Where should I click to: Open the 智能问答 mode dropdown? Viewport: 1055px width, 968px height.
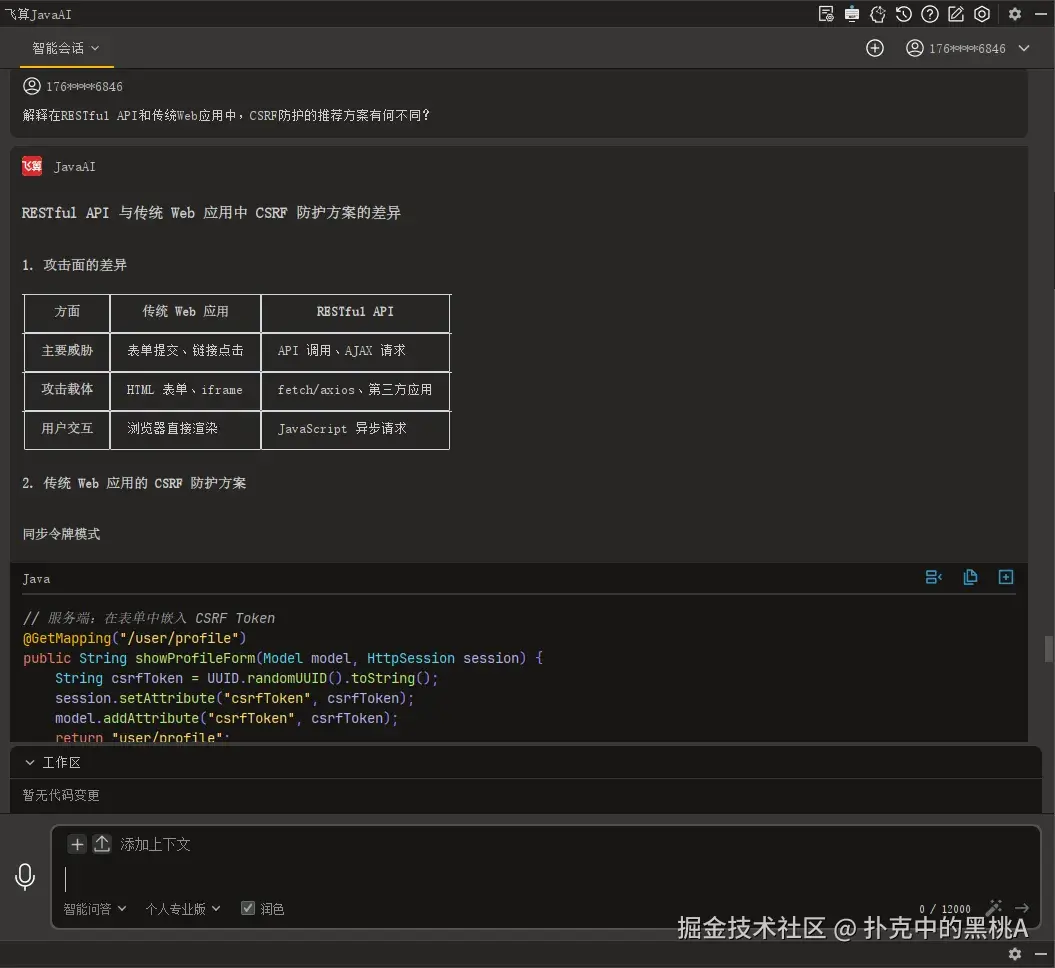click(95, 909)
